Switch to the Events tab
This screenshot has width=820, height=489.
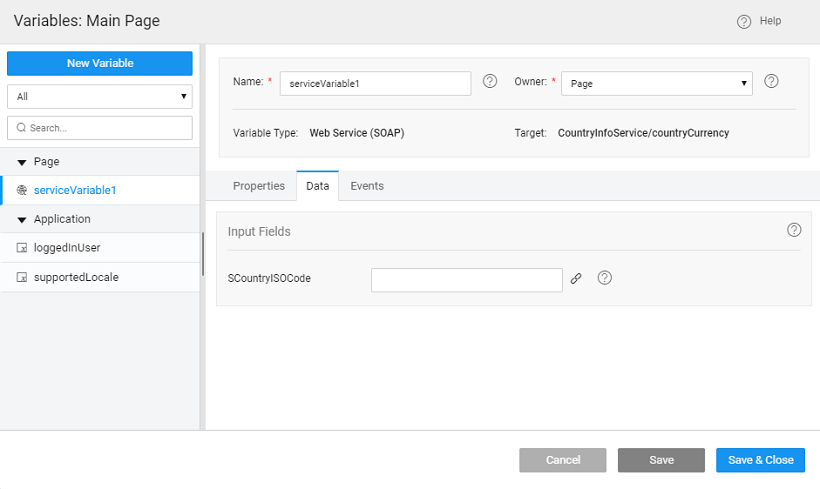tap(367, 186)
